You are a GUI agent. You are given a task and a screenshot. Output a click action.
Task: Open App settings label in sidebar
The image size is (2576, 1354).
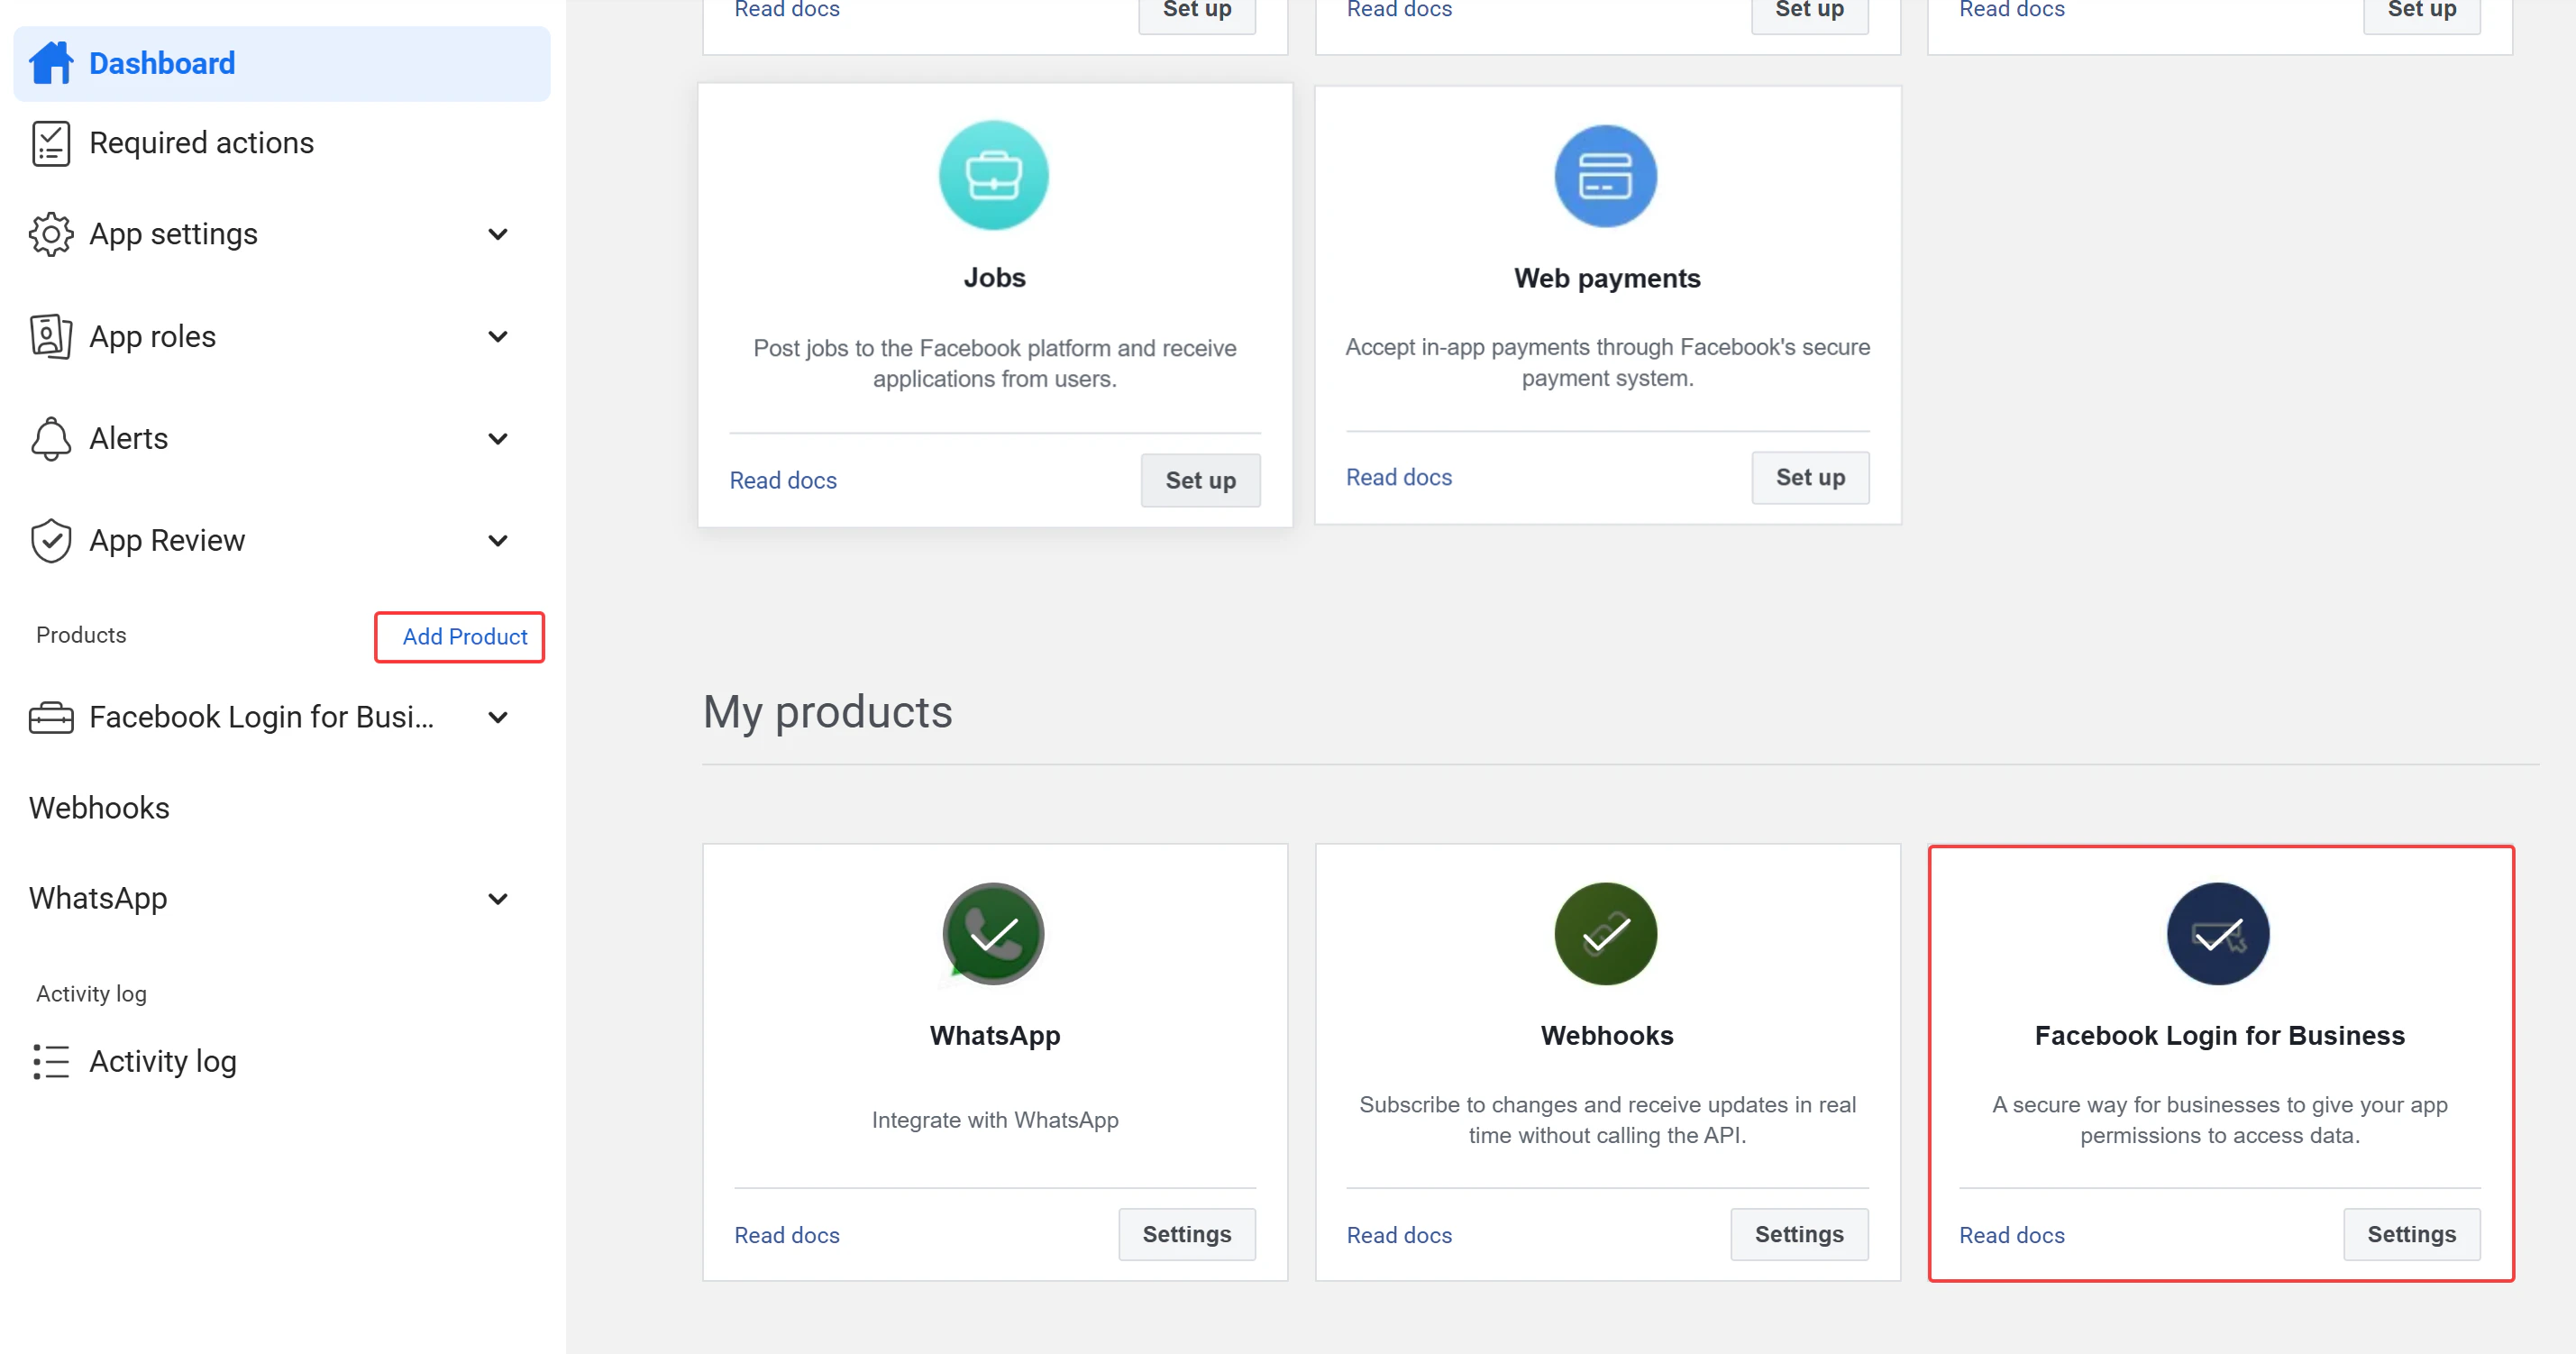(173, 234)
